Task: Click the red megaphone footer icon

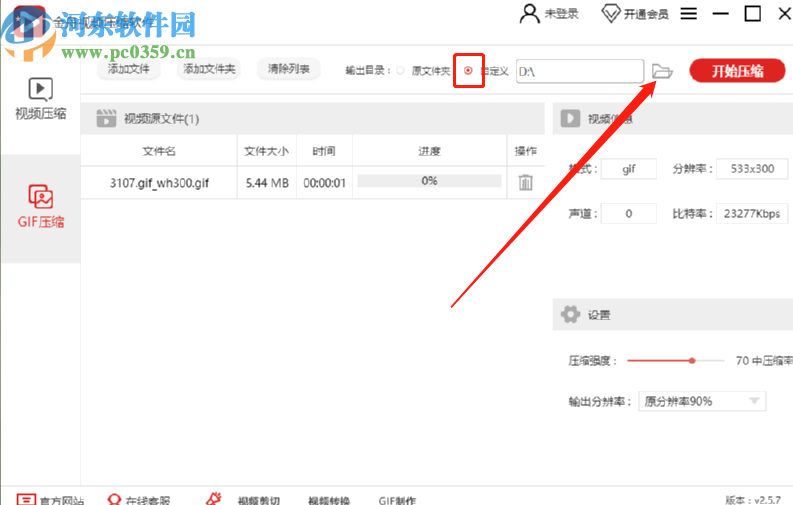Action: [214, 498]
